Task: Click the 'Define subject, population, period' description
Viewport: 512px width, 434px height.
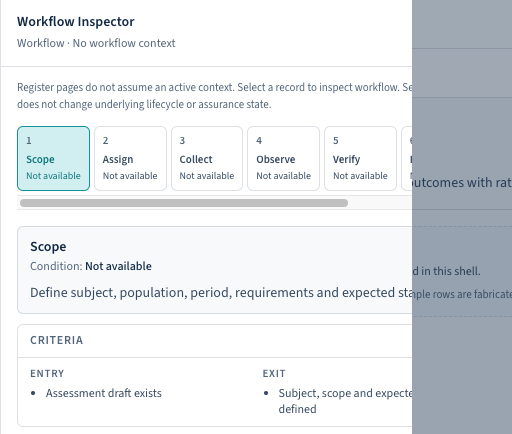Action: [x=221, y=293]
